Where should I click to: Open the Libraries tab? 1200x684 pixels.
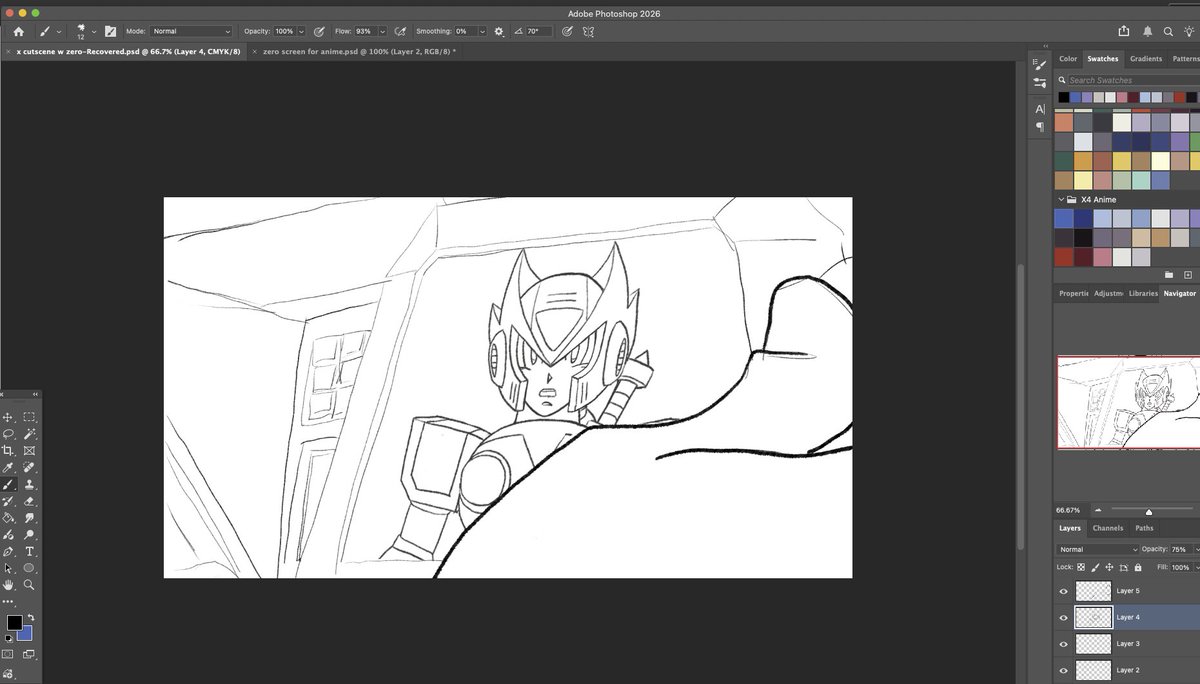coord(1143,293)
